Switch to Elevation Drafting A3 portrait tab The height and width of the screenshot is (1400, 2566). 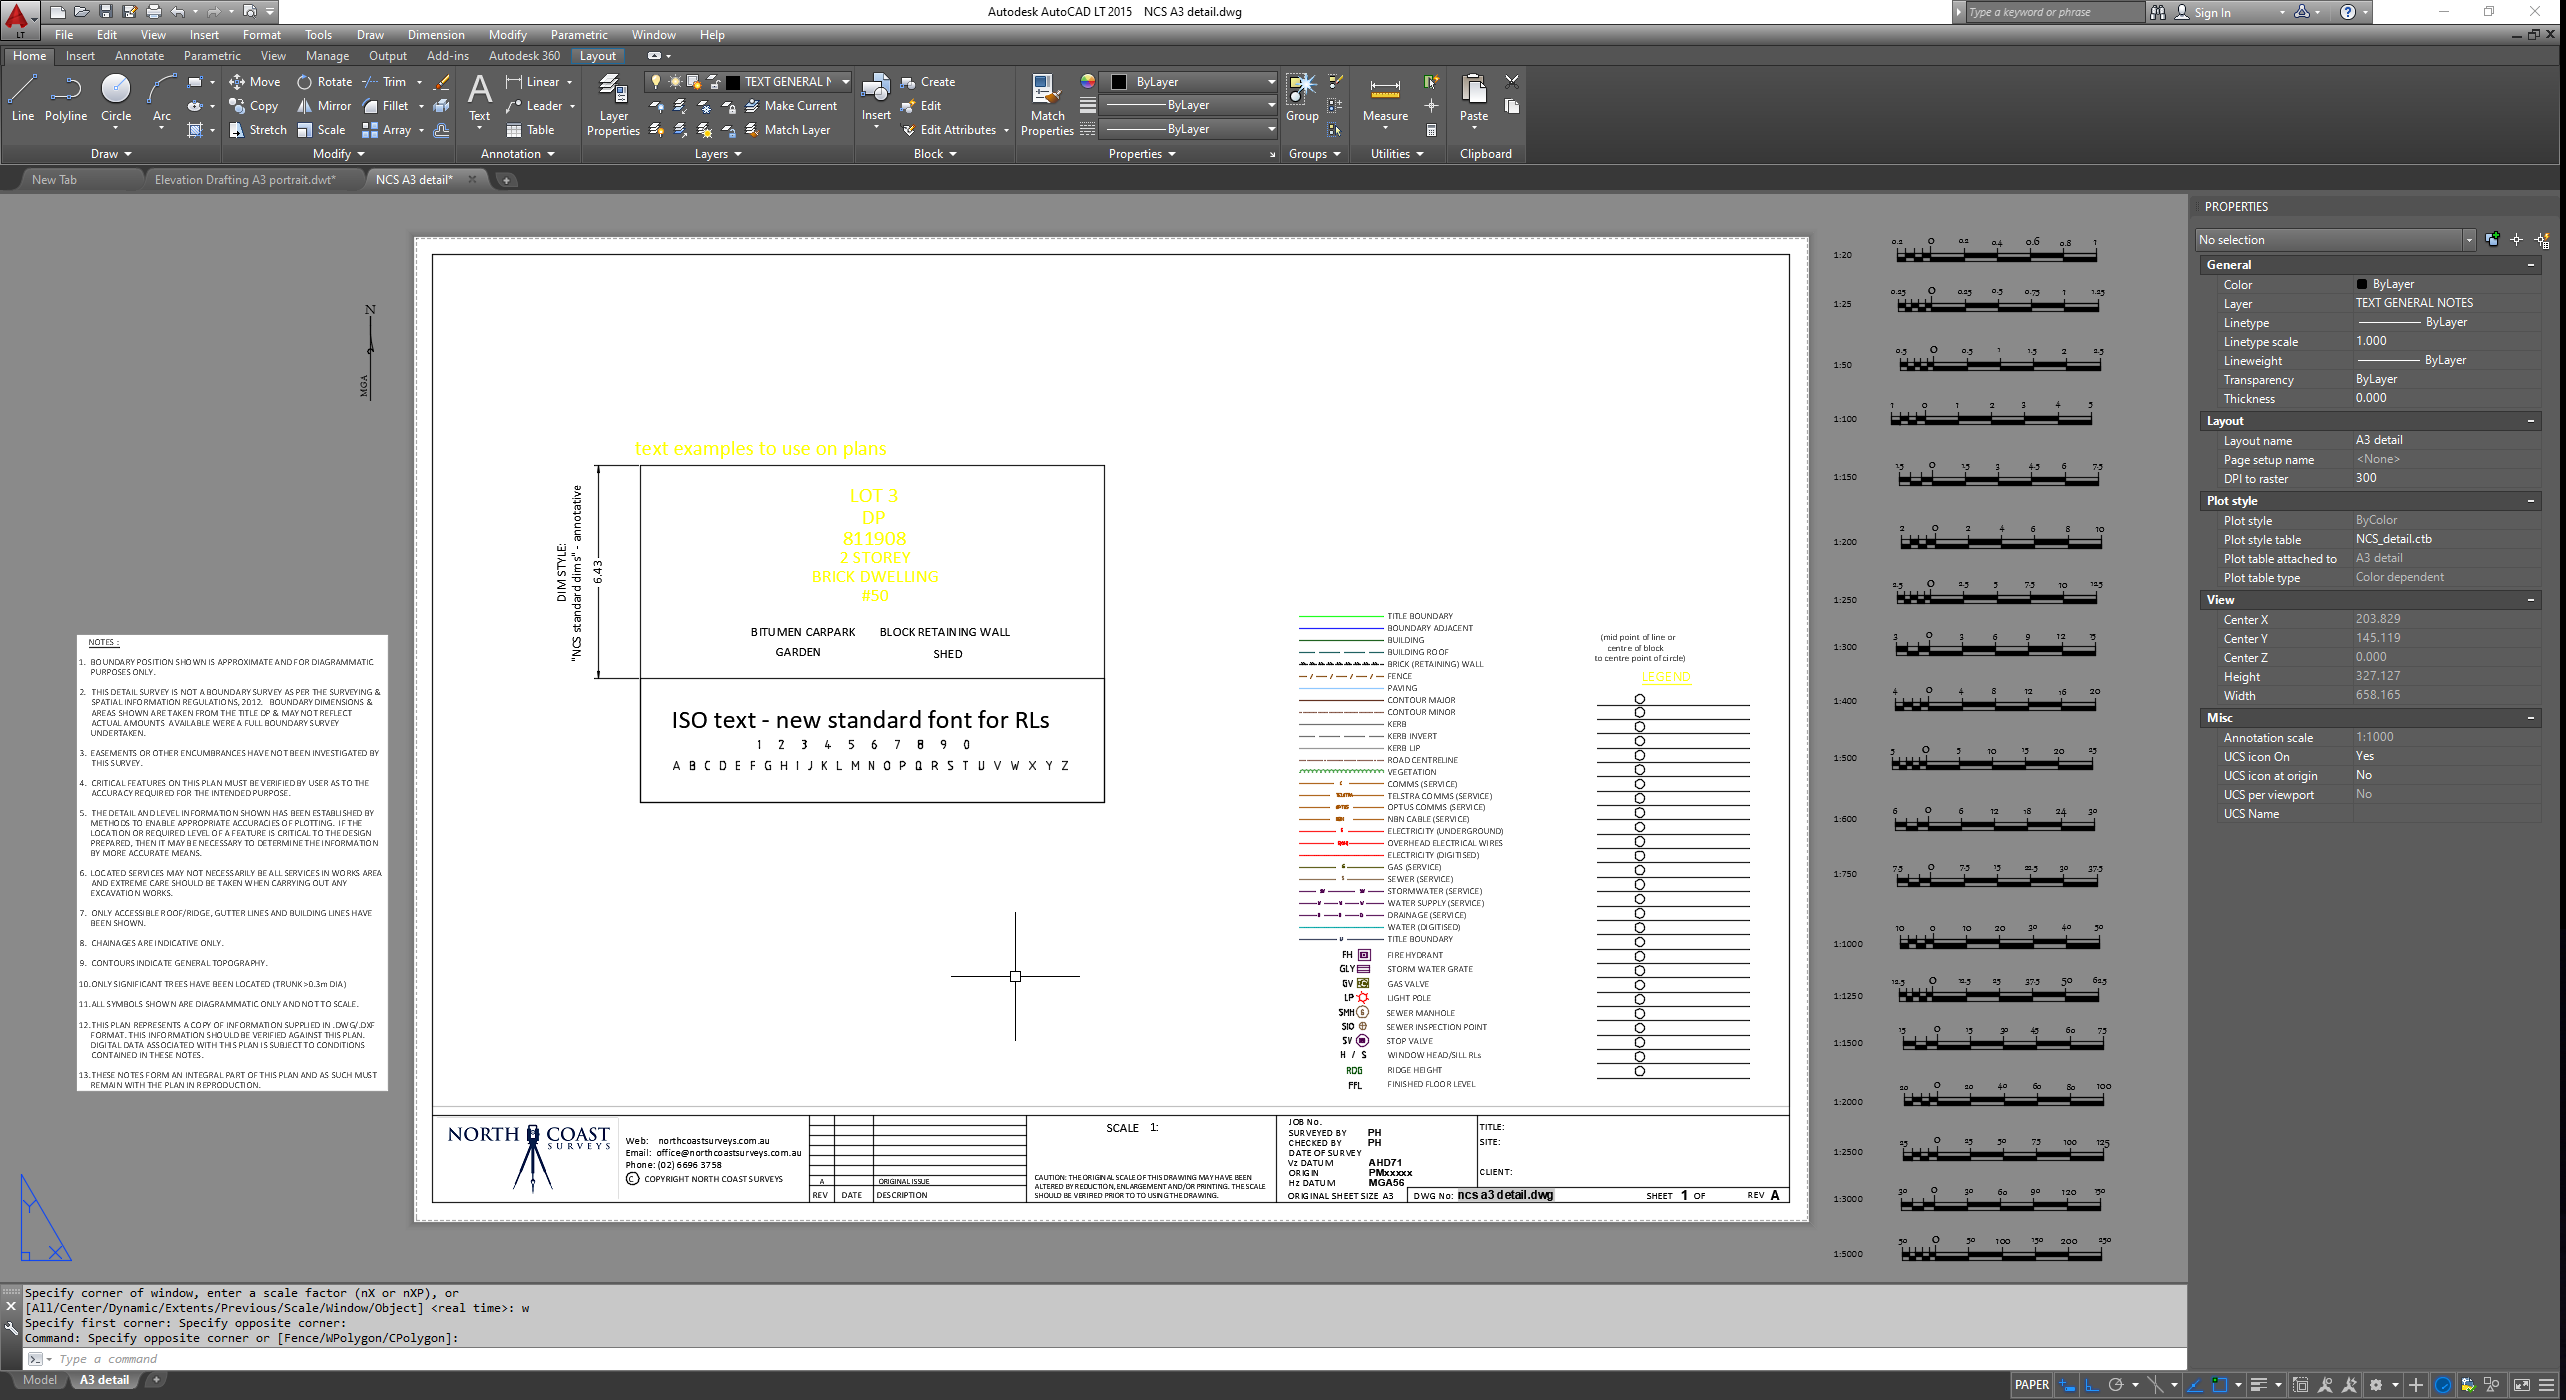click(244, 180)
